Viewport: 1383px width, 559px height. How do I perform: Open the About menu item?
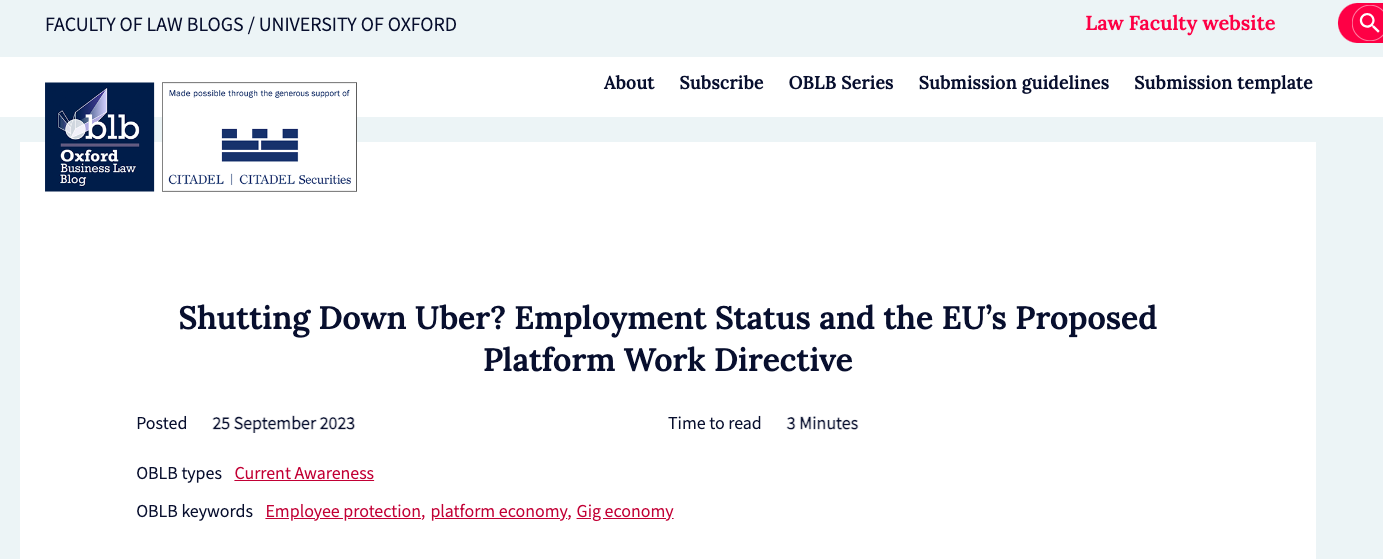tap(629, 83)
